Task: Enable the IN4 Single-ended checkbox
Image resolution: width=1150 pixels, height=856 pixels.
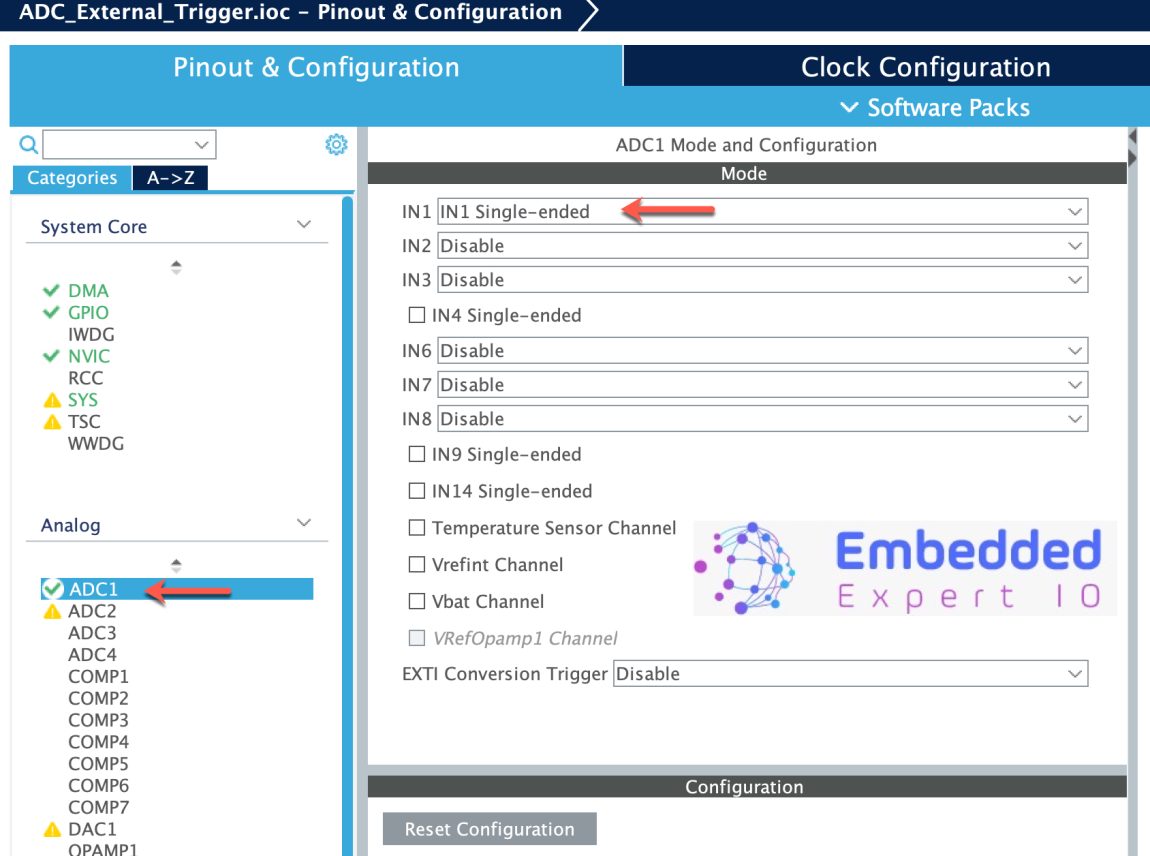Action: click(417, 315)
